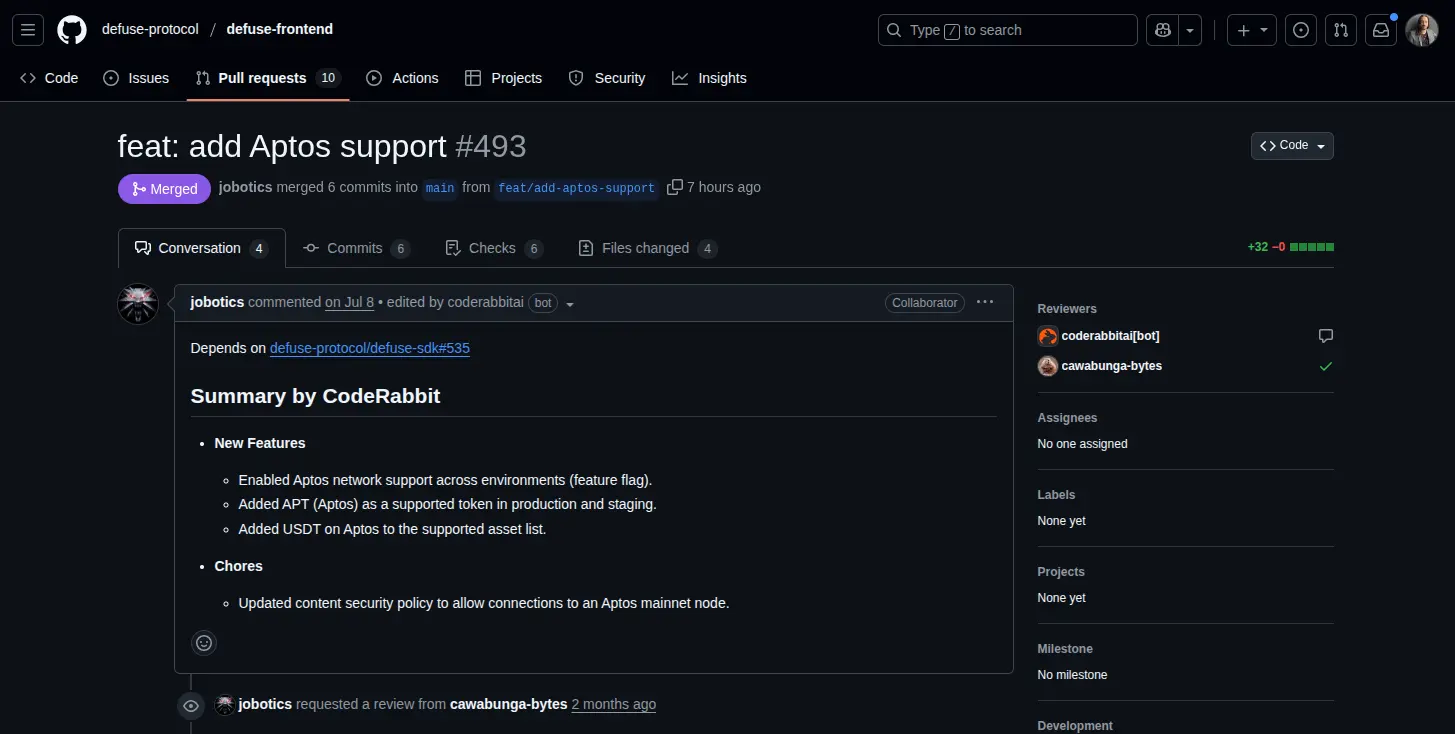Open the defuse-protocol organization link
Screen dimensions: 1455x734
click(x=150, y=29)
